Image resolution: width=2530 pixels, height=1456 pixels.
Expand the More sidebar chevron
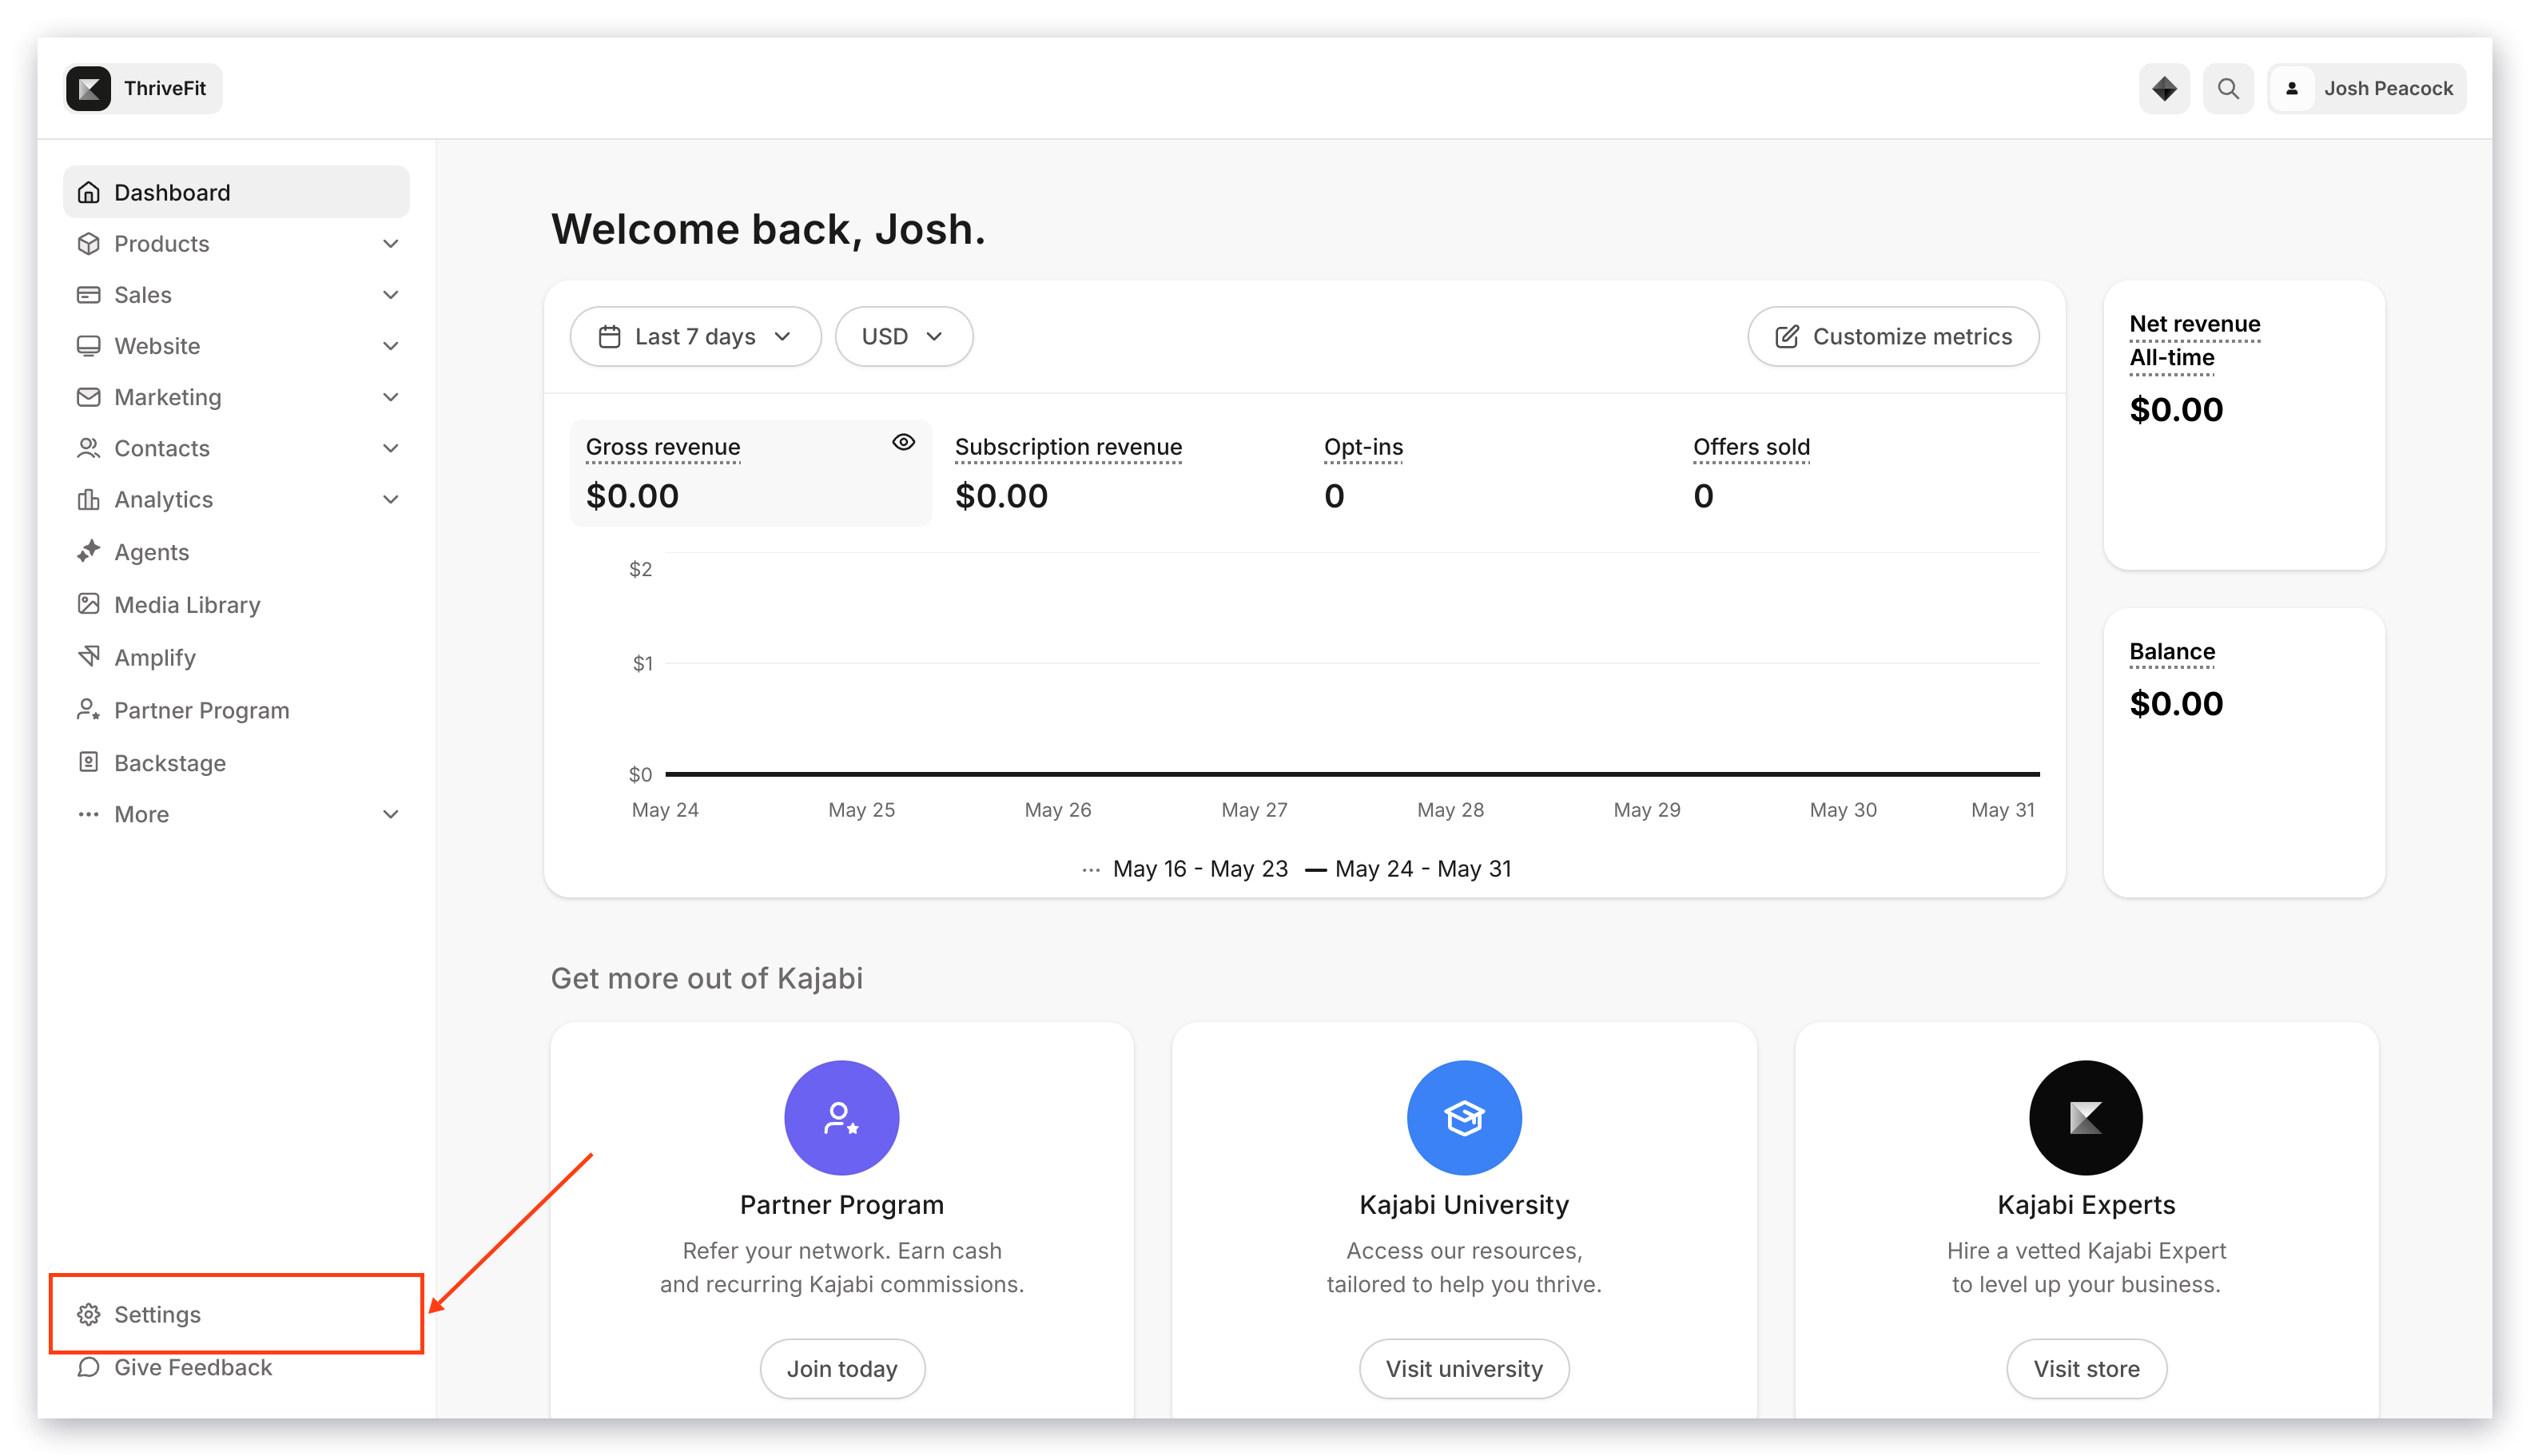[x=390, y=814]
